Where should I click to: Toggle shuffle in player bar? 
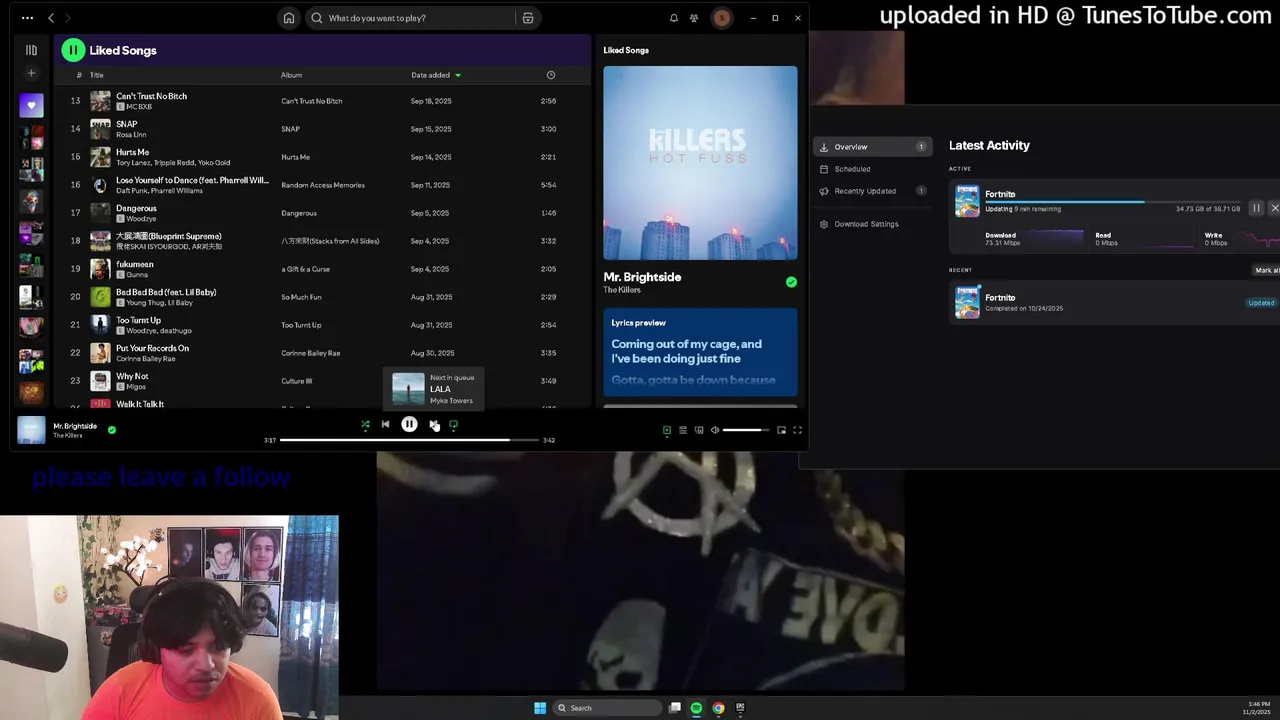(x=365, y=425)
